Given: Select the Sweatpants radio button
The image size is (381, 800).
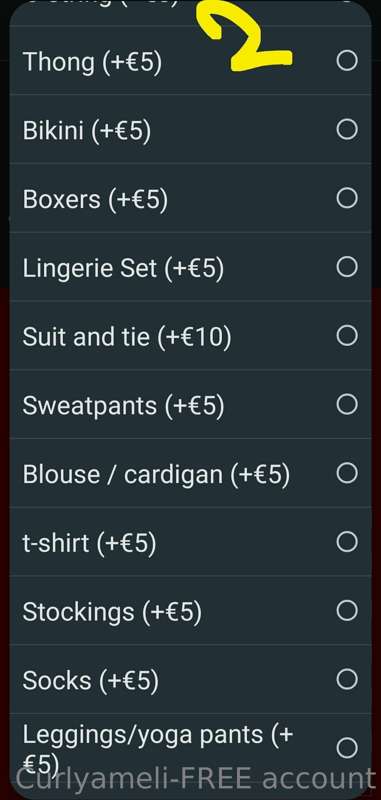Looking at the screenshot, I should [347, 405].
